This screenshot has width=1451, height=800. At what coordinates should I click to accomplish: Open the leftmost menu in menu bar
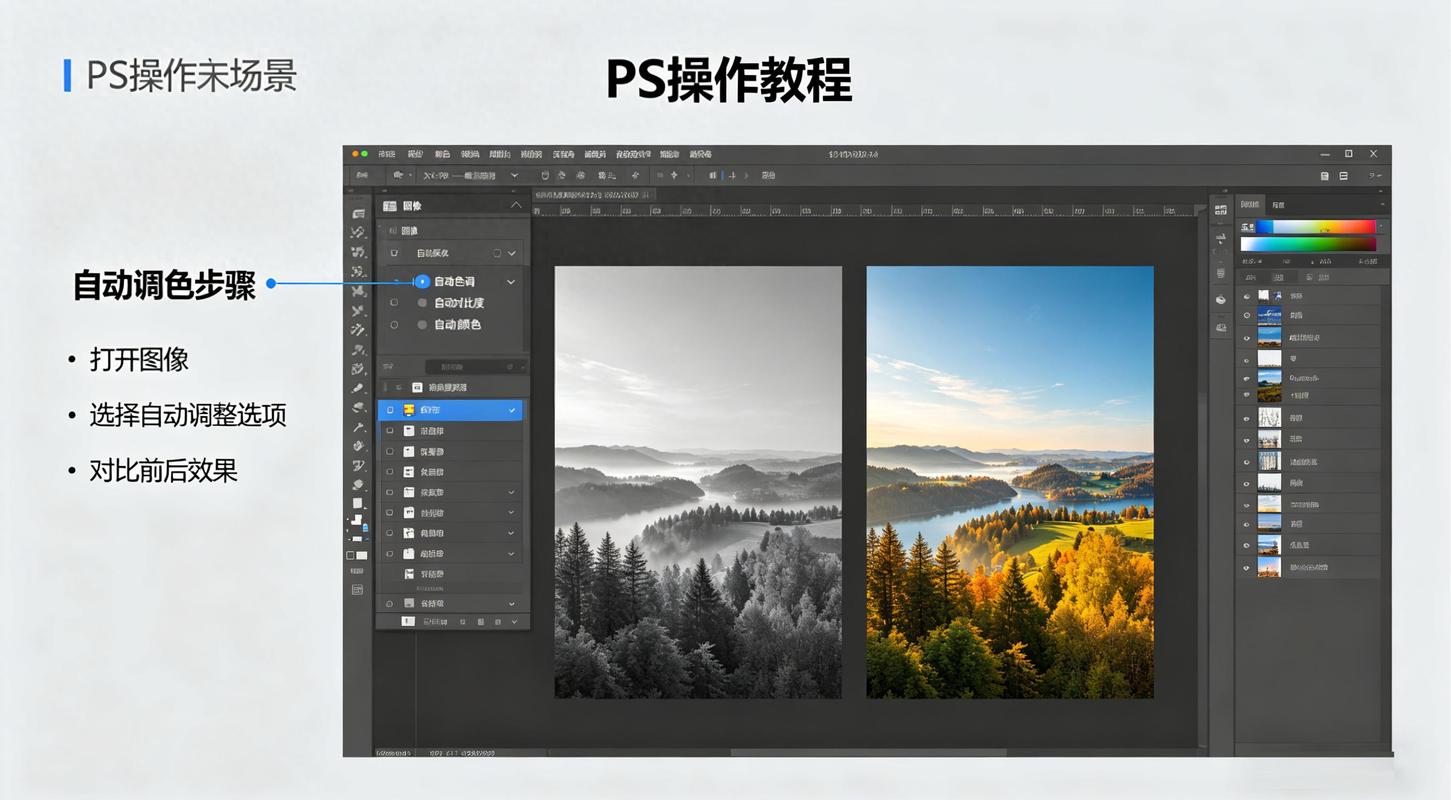(387, 155)
